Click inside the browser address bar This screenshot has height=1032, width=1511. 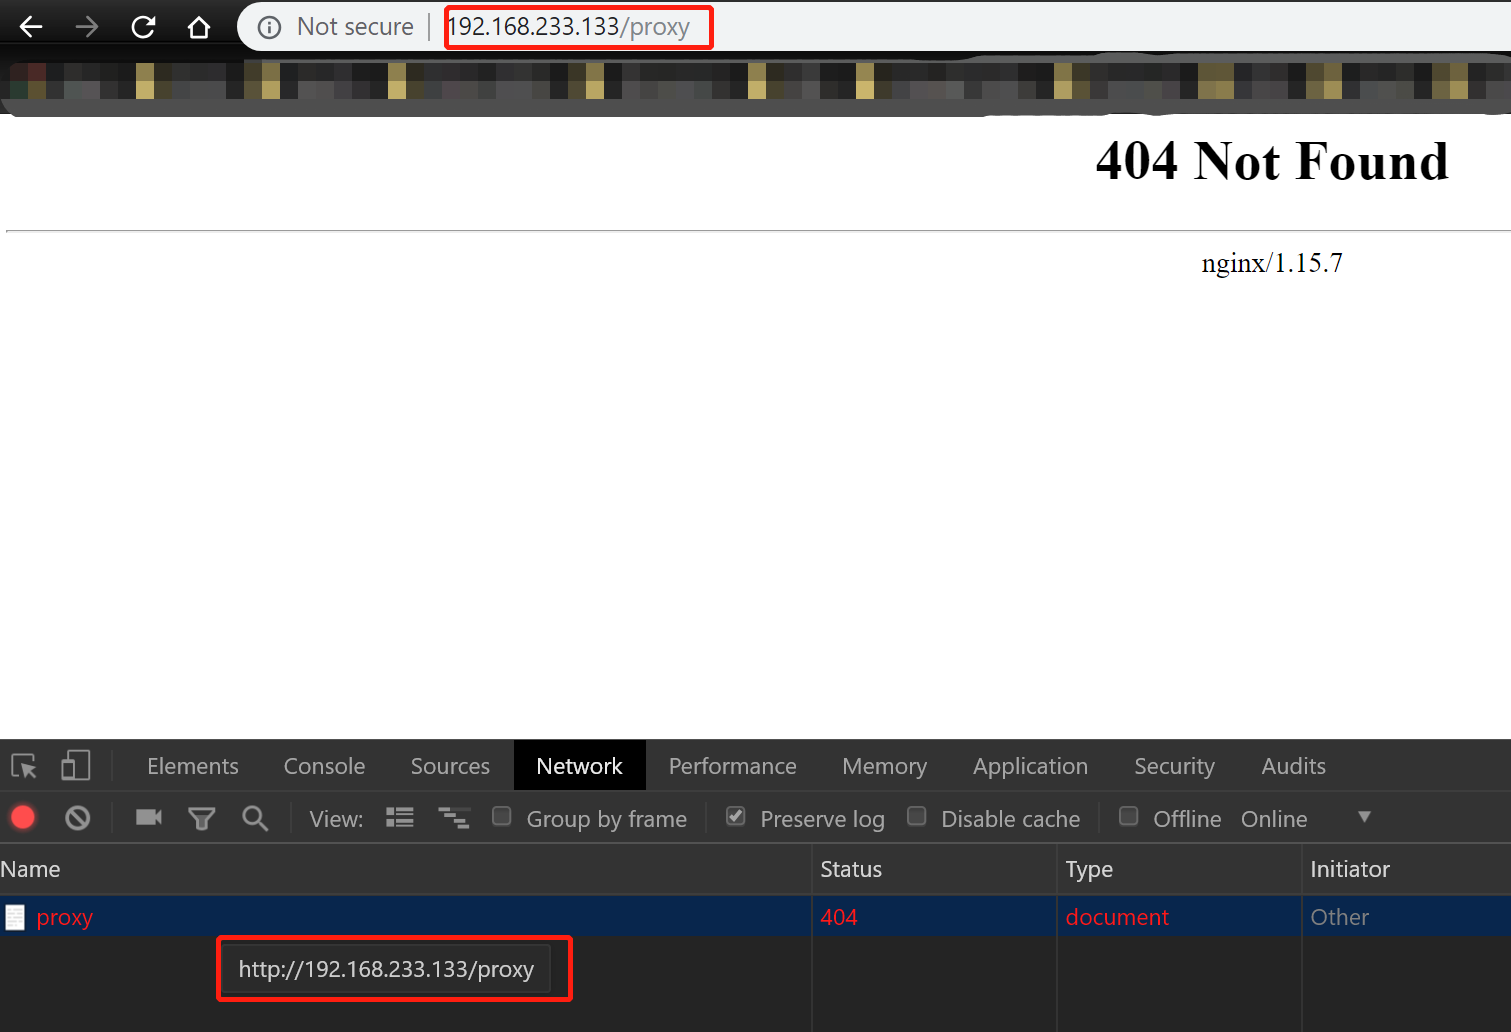[x=578, y=26]
